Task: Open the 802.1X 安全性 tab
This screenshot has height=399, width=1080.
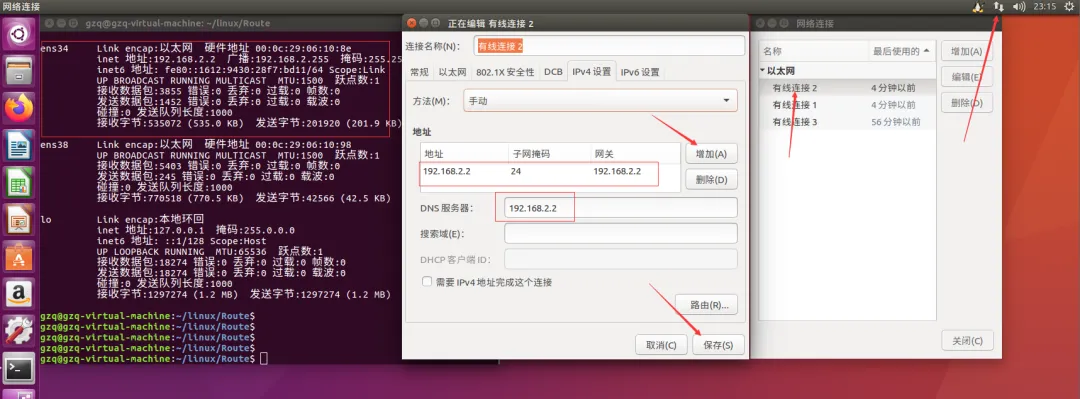Action: point(505,72)
